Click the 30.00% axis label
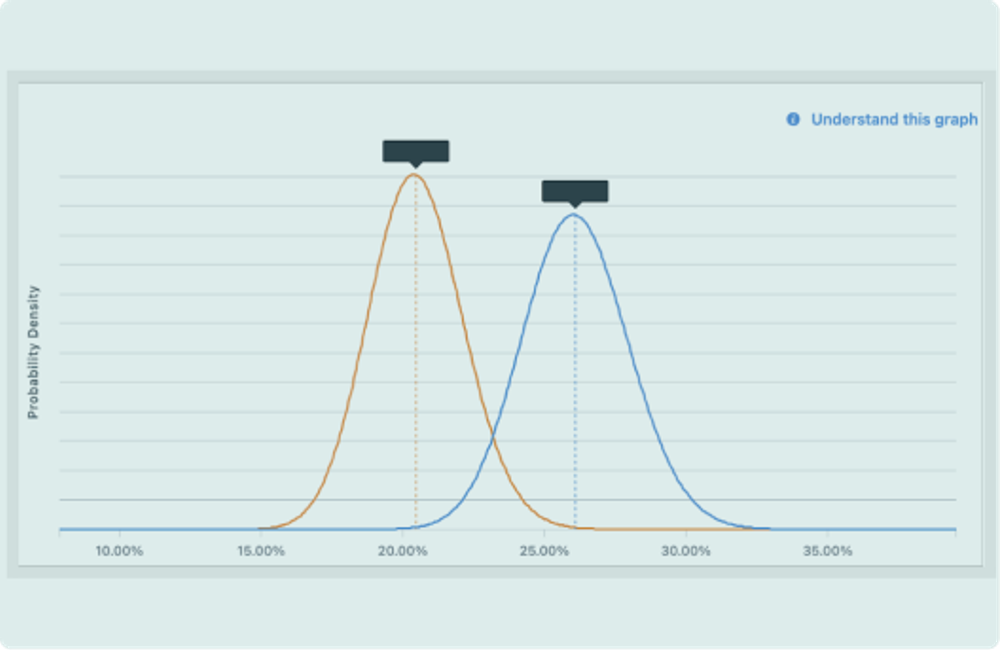Screen dimensions: 1000x650 coord(685,548)
